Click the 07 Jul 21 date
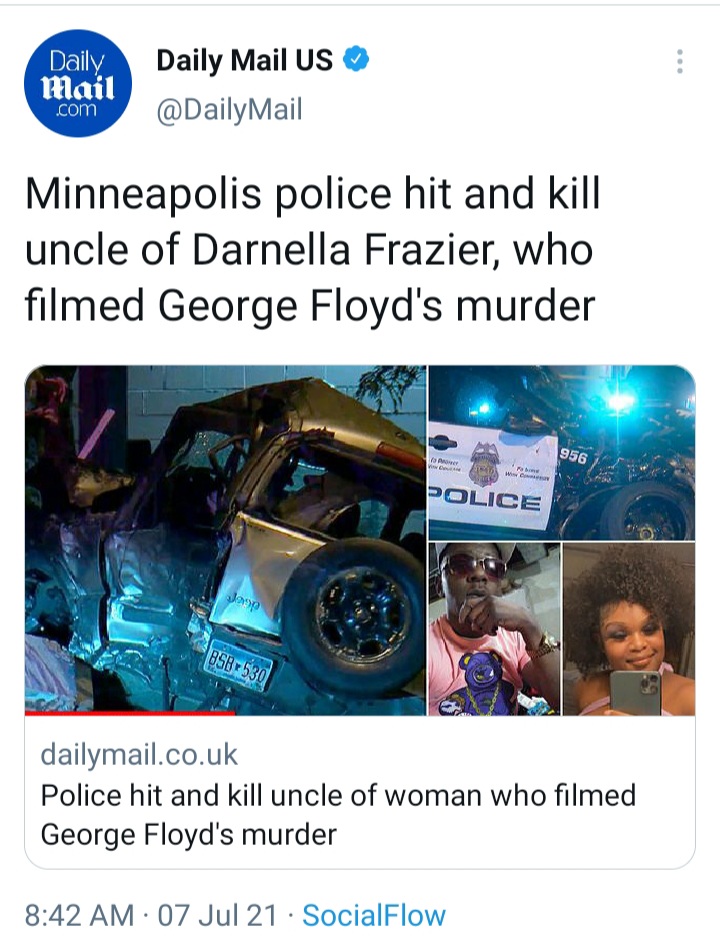This screenshot has width=720, height=939. pos(218,915)
